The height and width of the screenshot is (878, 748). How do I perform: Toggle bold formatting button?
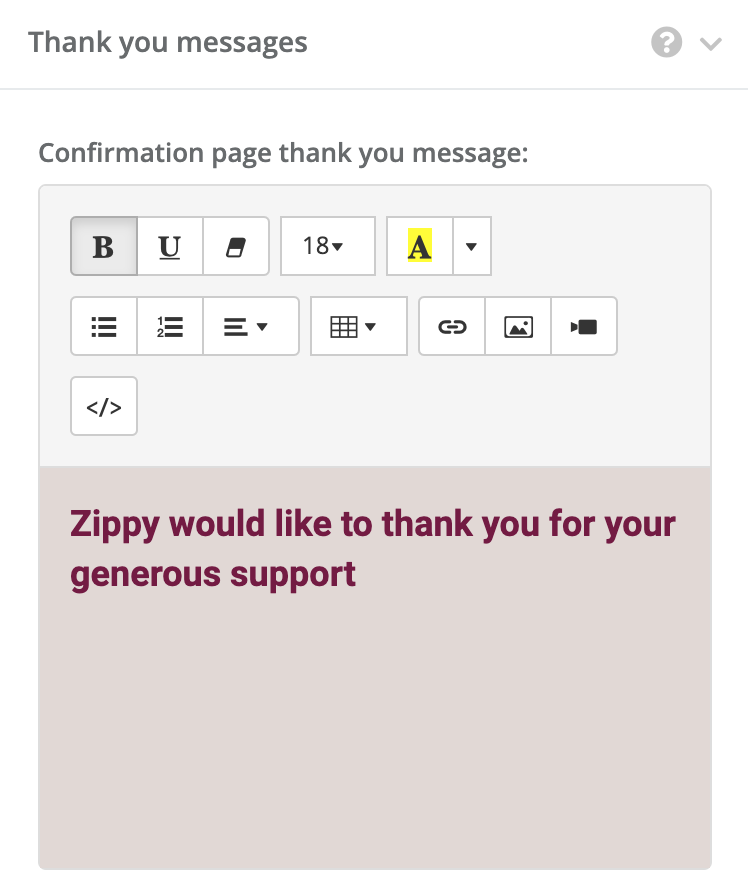tap(104, 246)
